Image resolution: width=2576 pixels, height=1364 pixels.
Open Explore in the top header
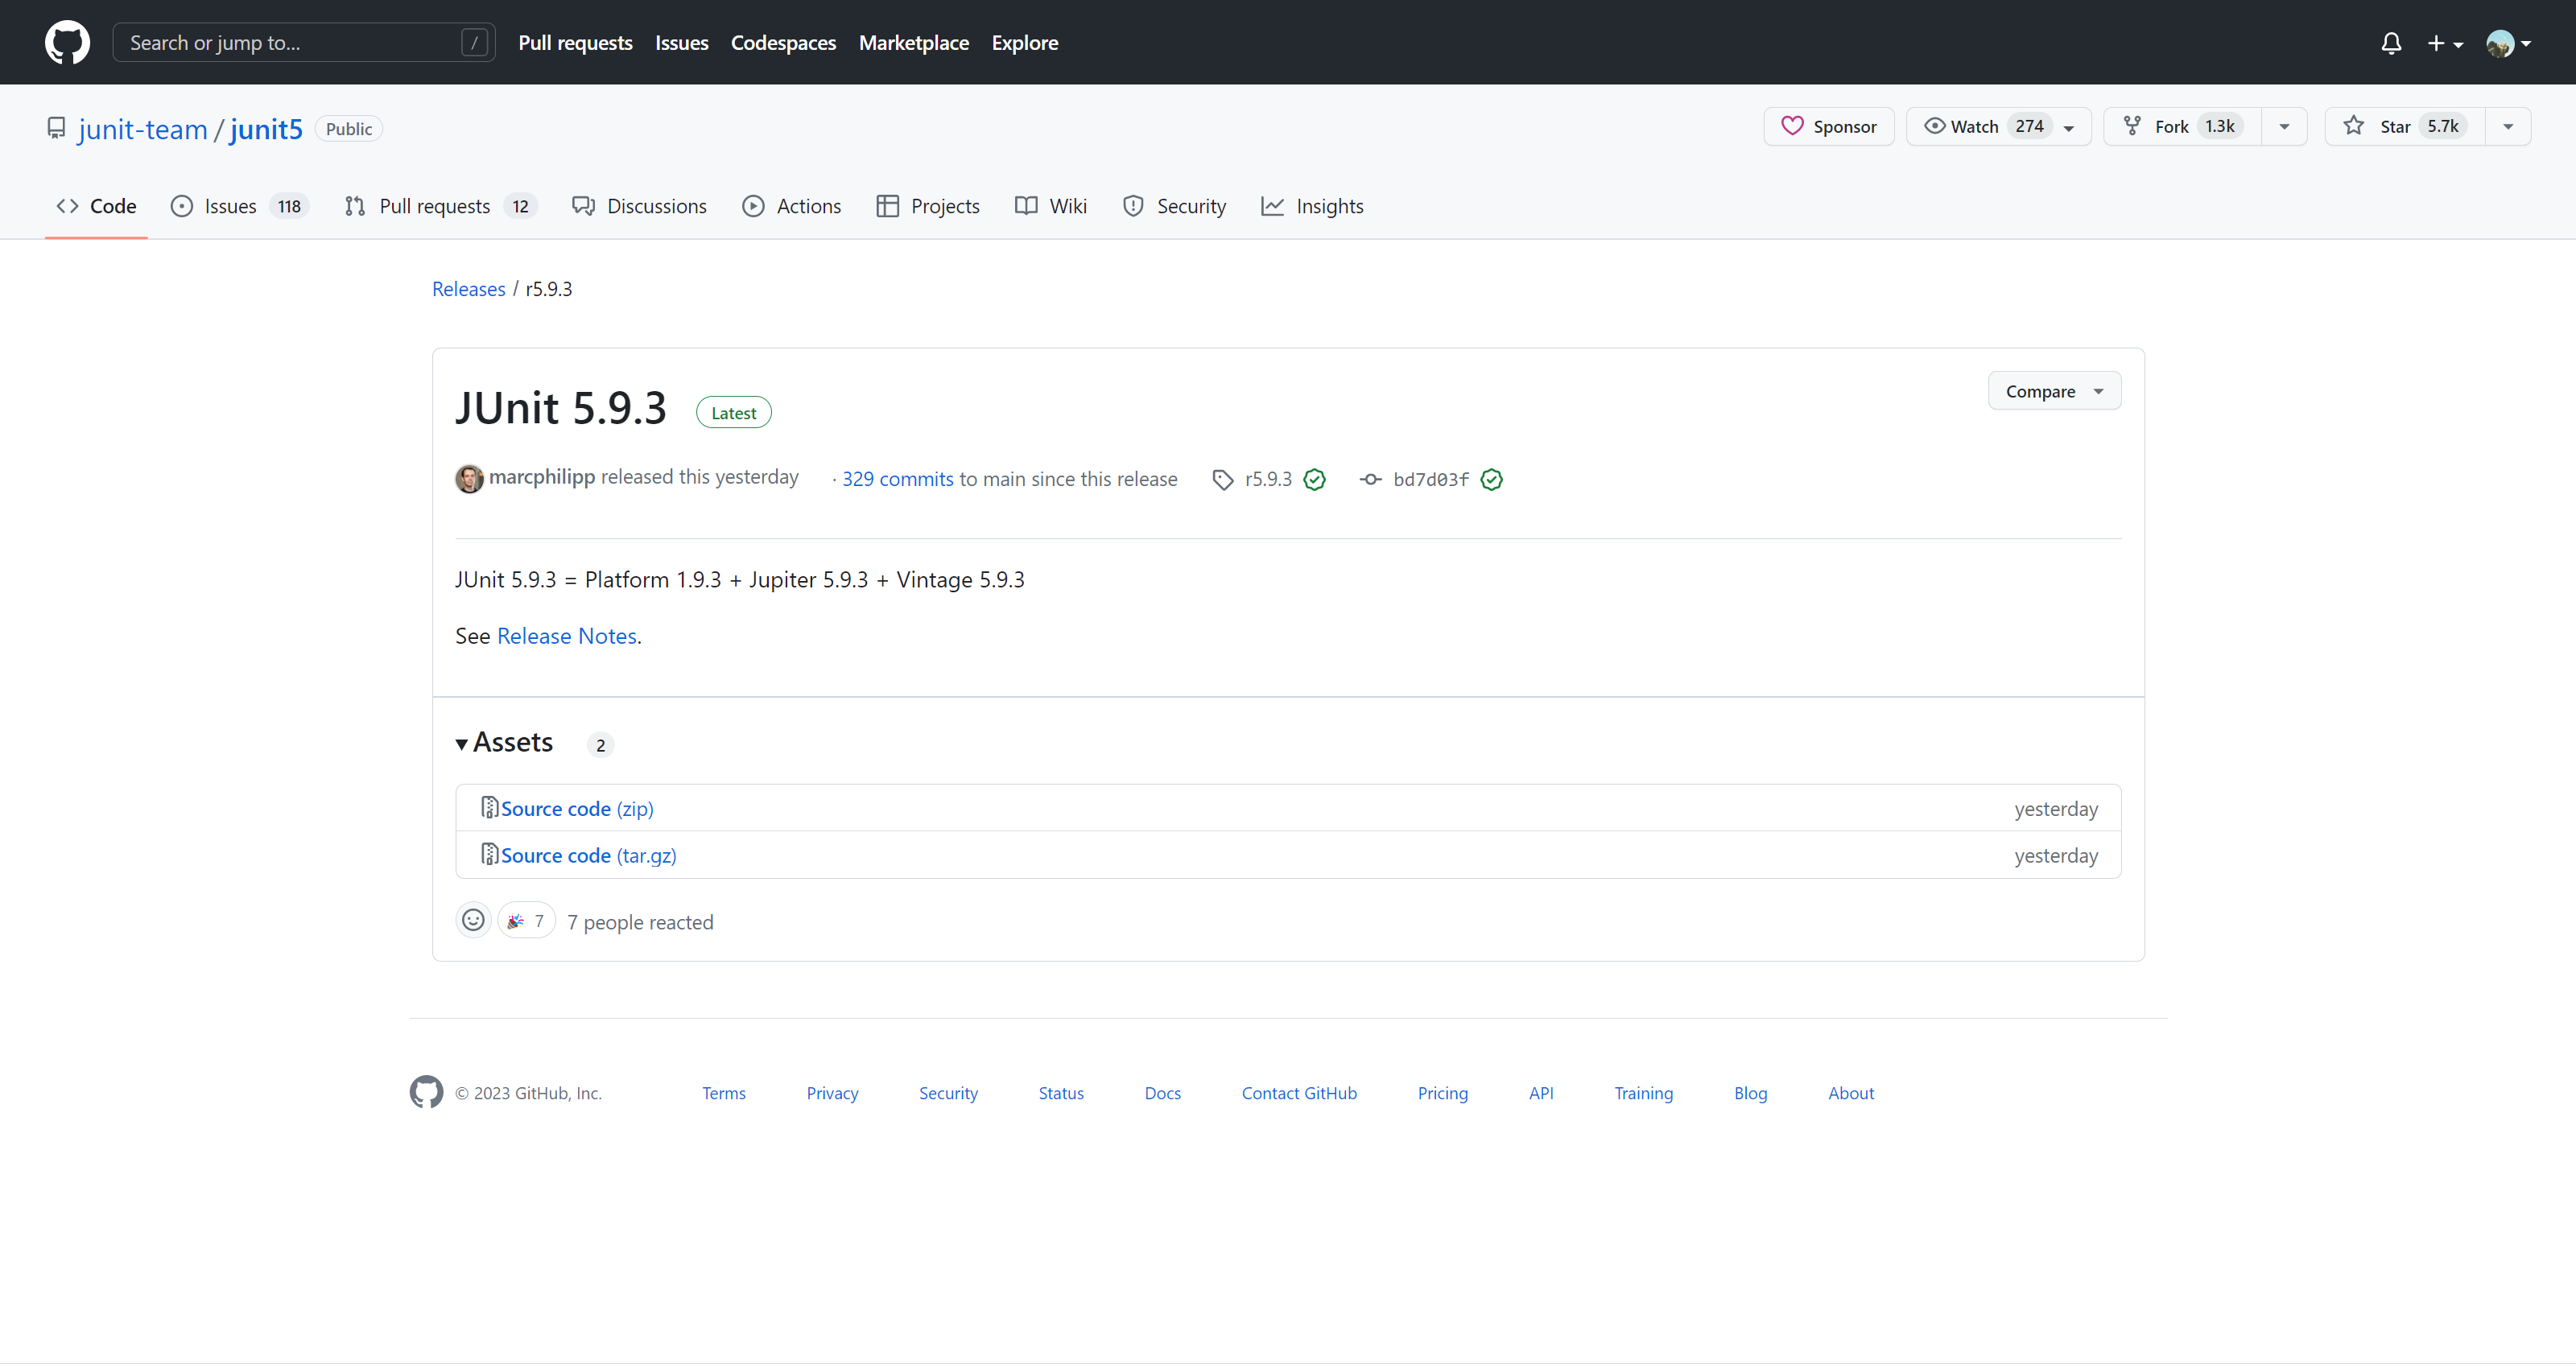(x=1024, y=43)
